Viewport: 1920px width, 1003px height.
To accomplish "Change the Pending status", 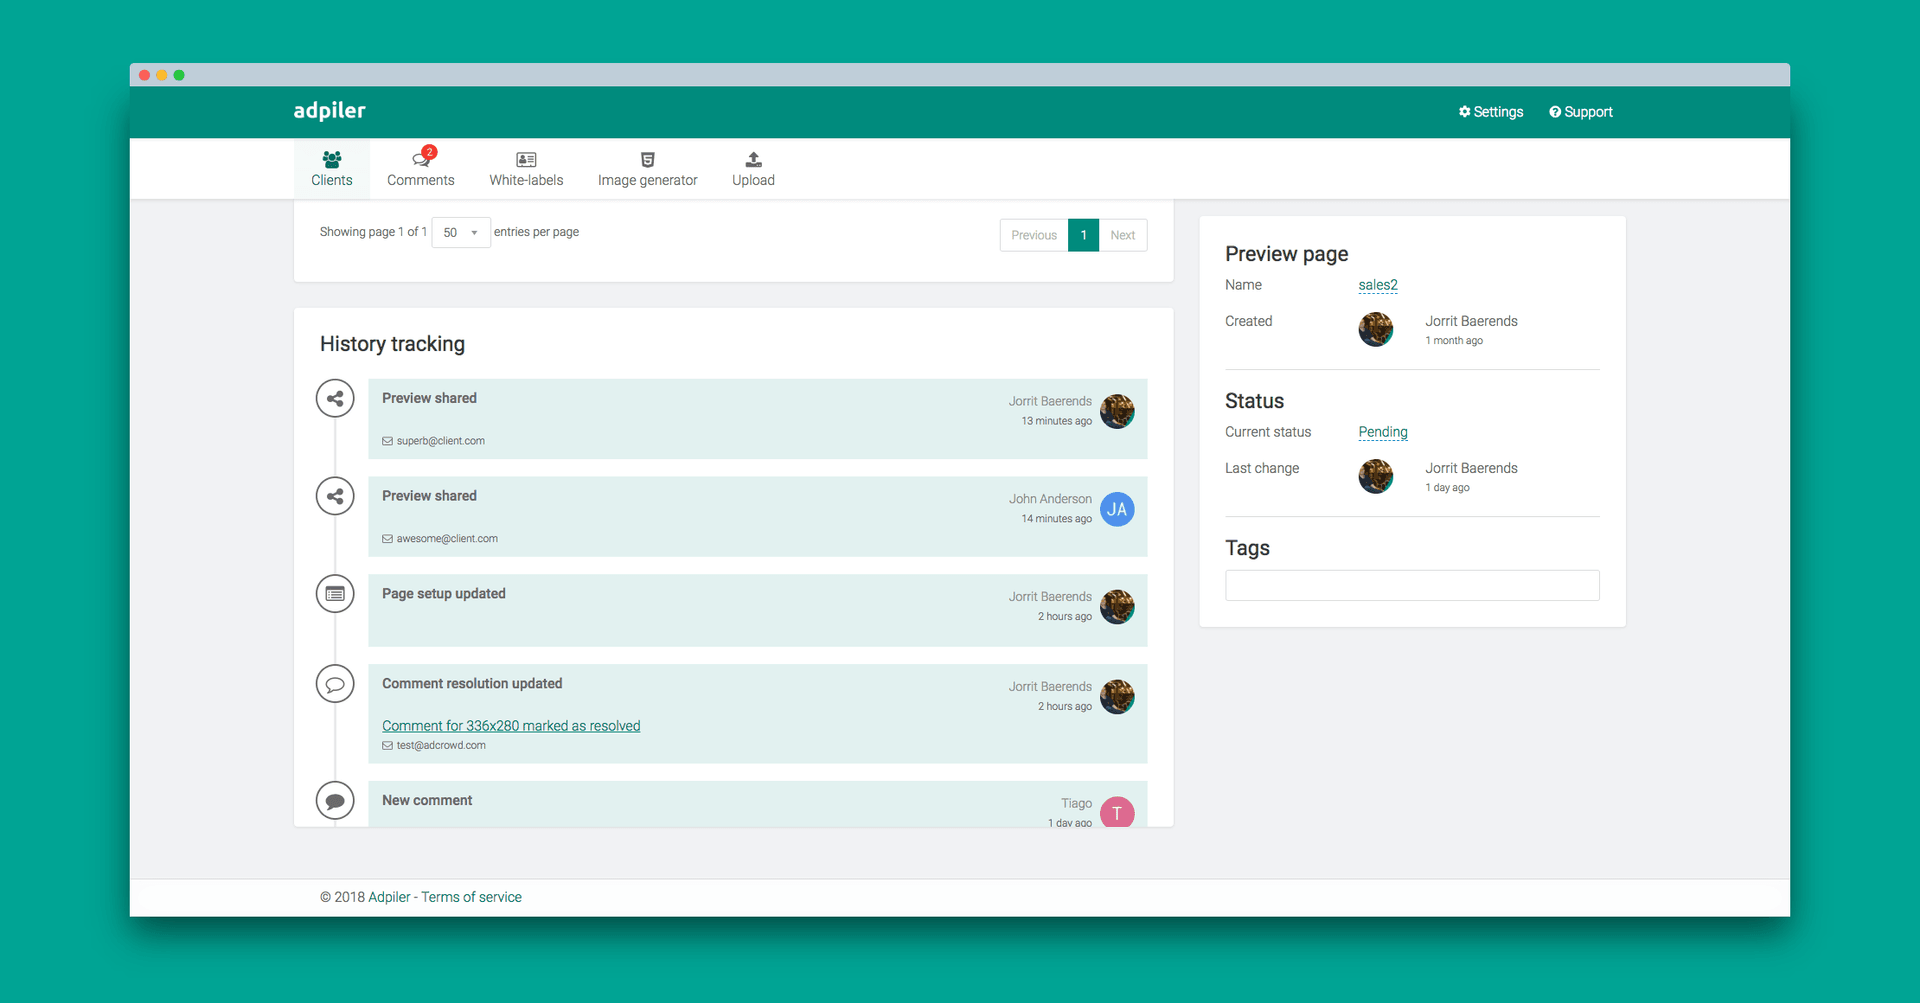I will [x=1383, y=432].
